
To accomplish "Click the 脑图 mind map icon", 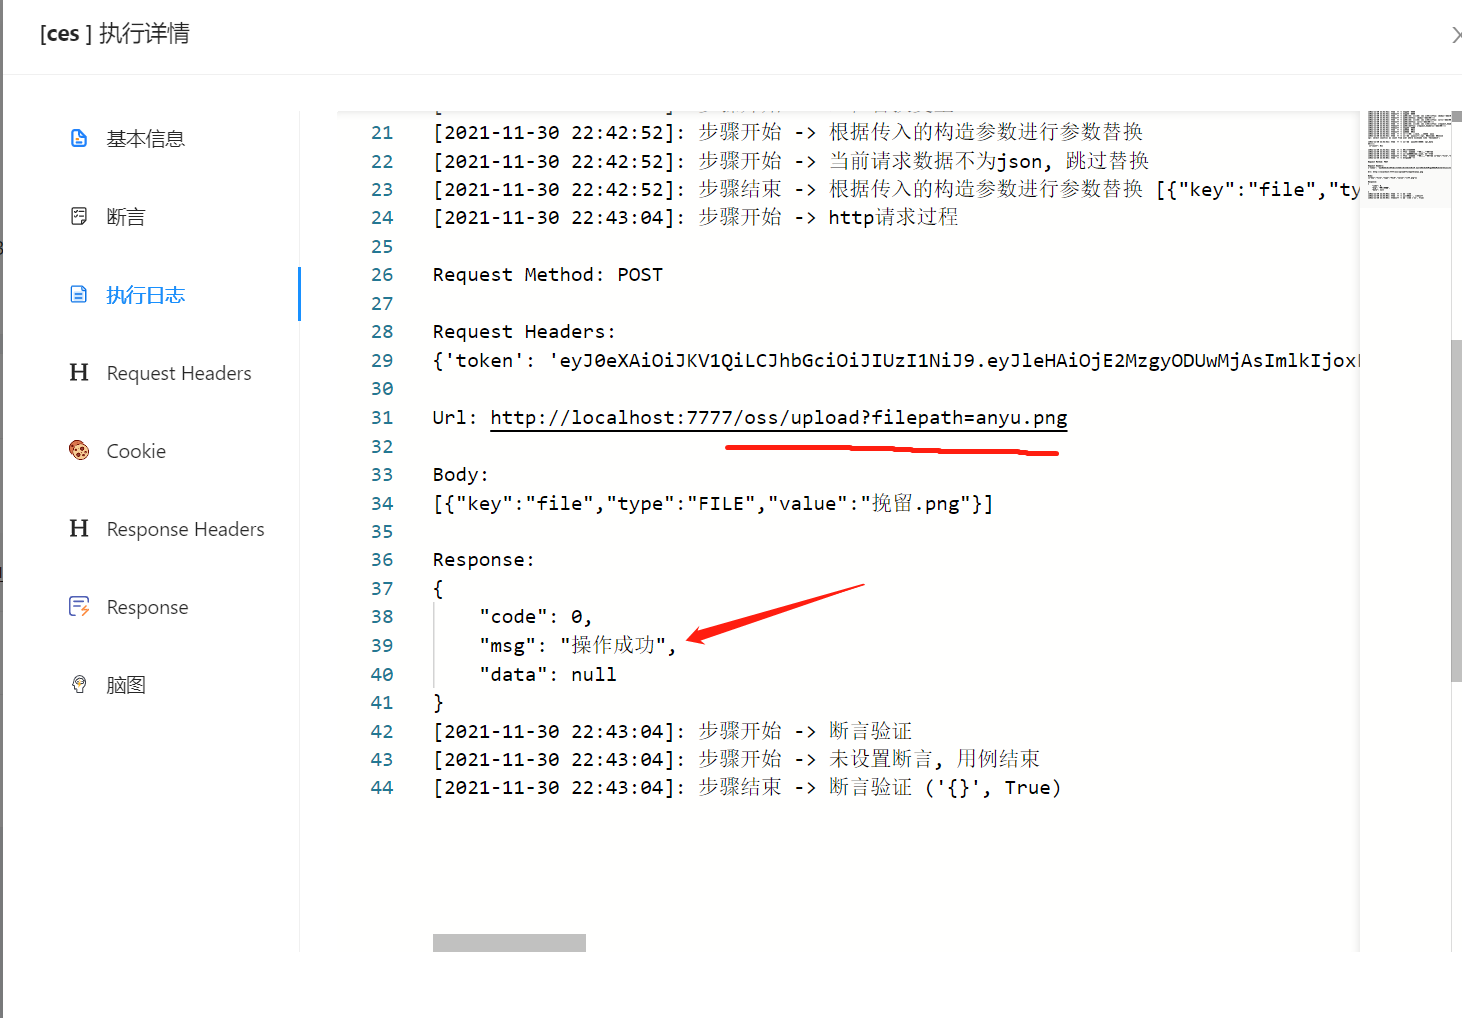I will [79, 684].
